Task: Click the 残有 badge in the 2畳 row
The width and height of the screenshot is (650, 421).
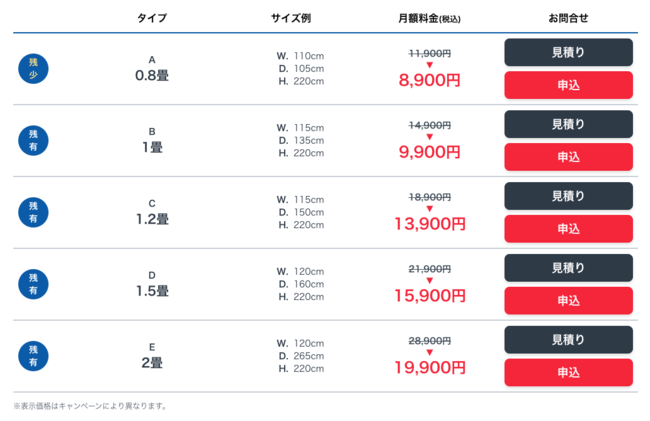Action: click(x=33, y=356)
